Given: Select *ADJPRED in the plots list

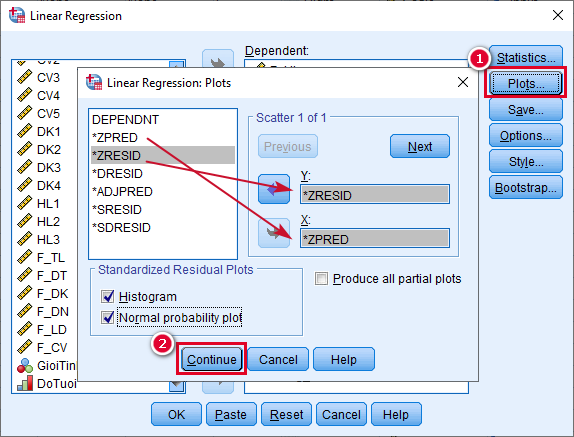Looking at the screenshot, I should pyautogui.click(x=163, y=191).
